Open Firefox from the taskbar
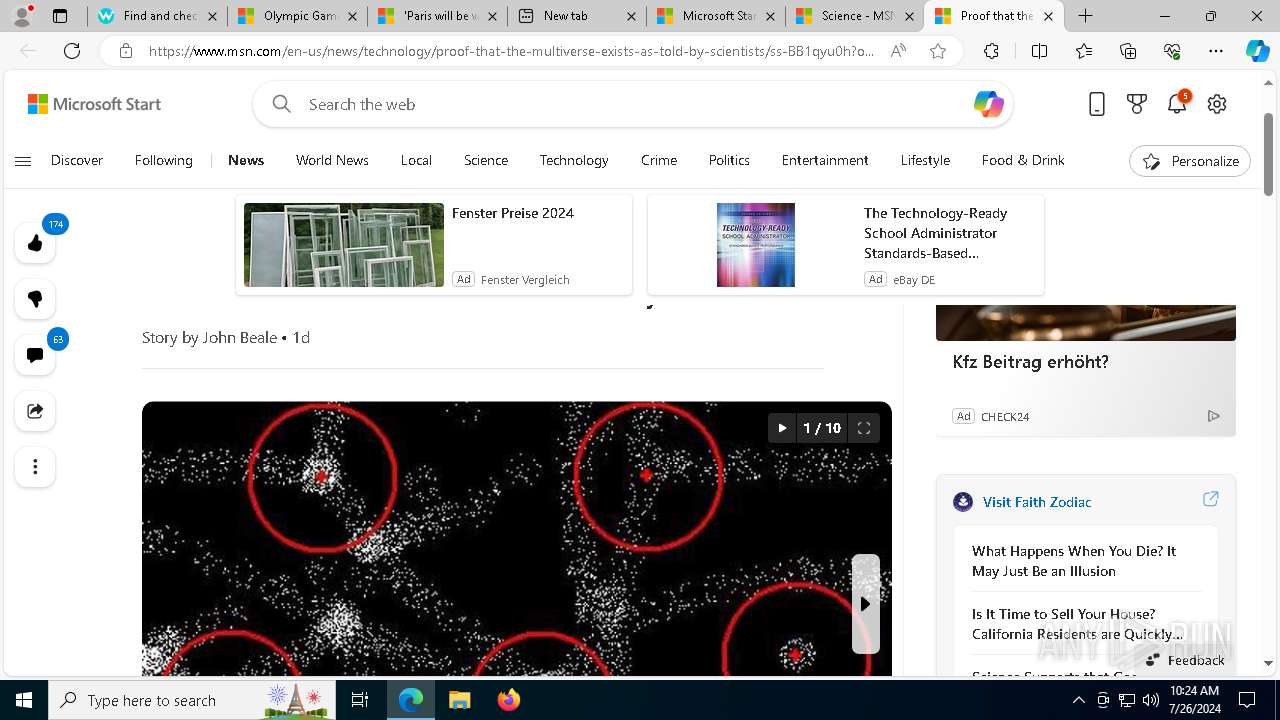The width and height of the screenshot is (1280, 720). pyautogui.click(x=509, y=700)
